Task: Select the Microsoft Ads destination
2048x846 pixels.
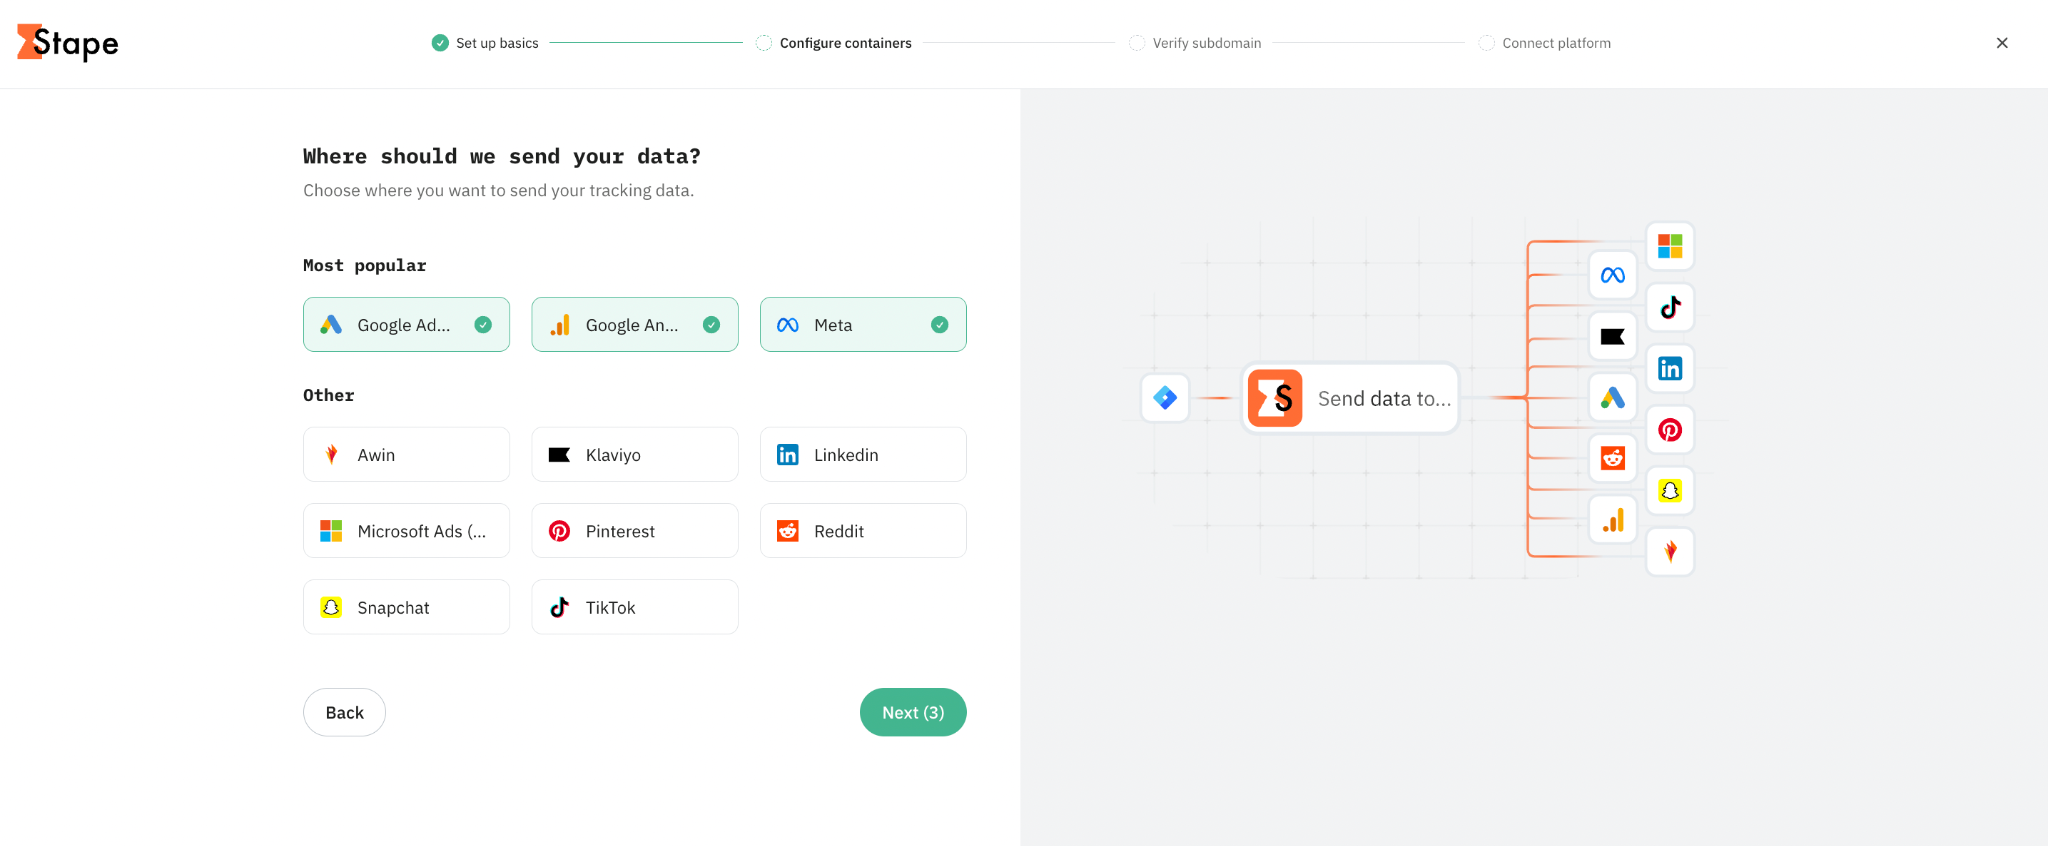Action: click(406, 531)
